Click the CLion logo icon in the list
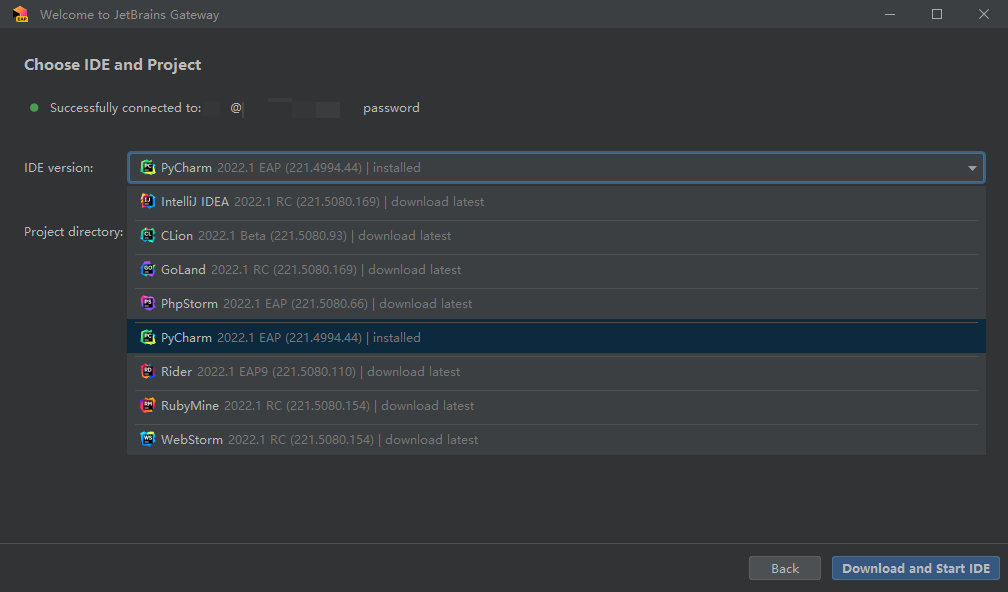The height and width of the screenshot is (592, 1008). [x=148, y=235]
